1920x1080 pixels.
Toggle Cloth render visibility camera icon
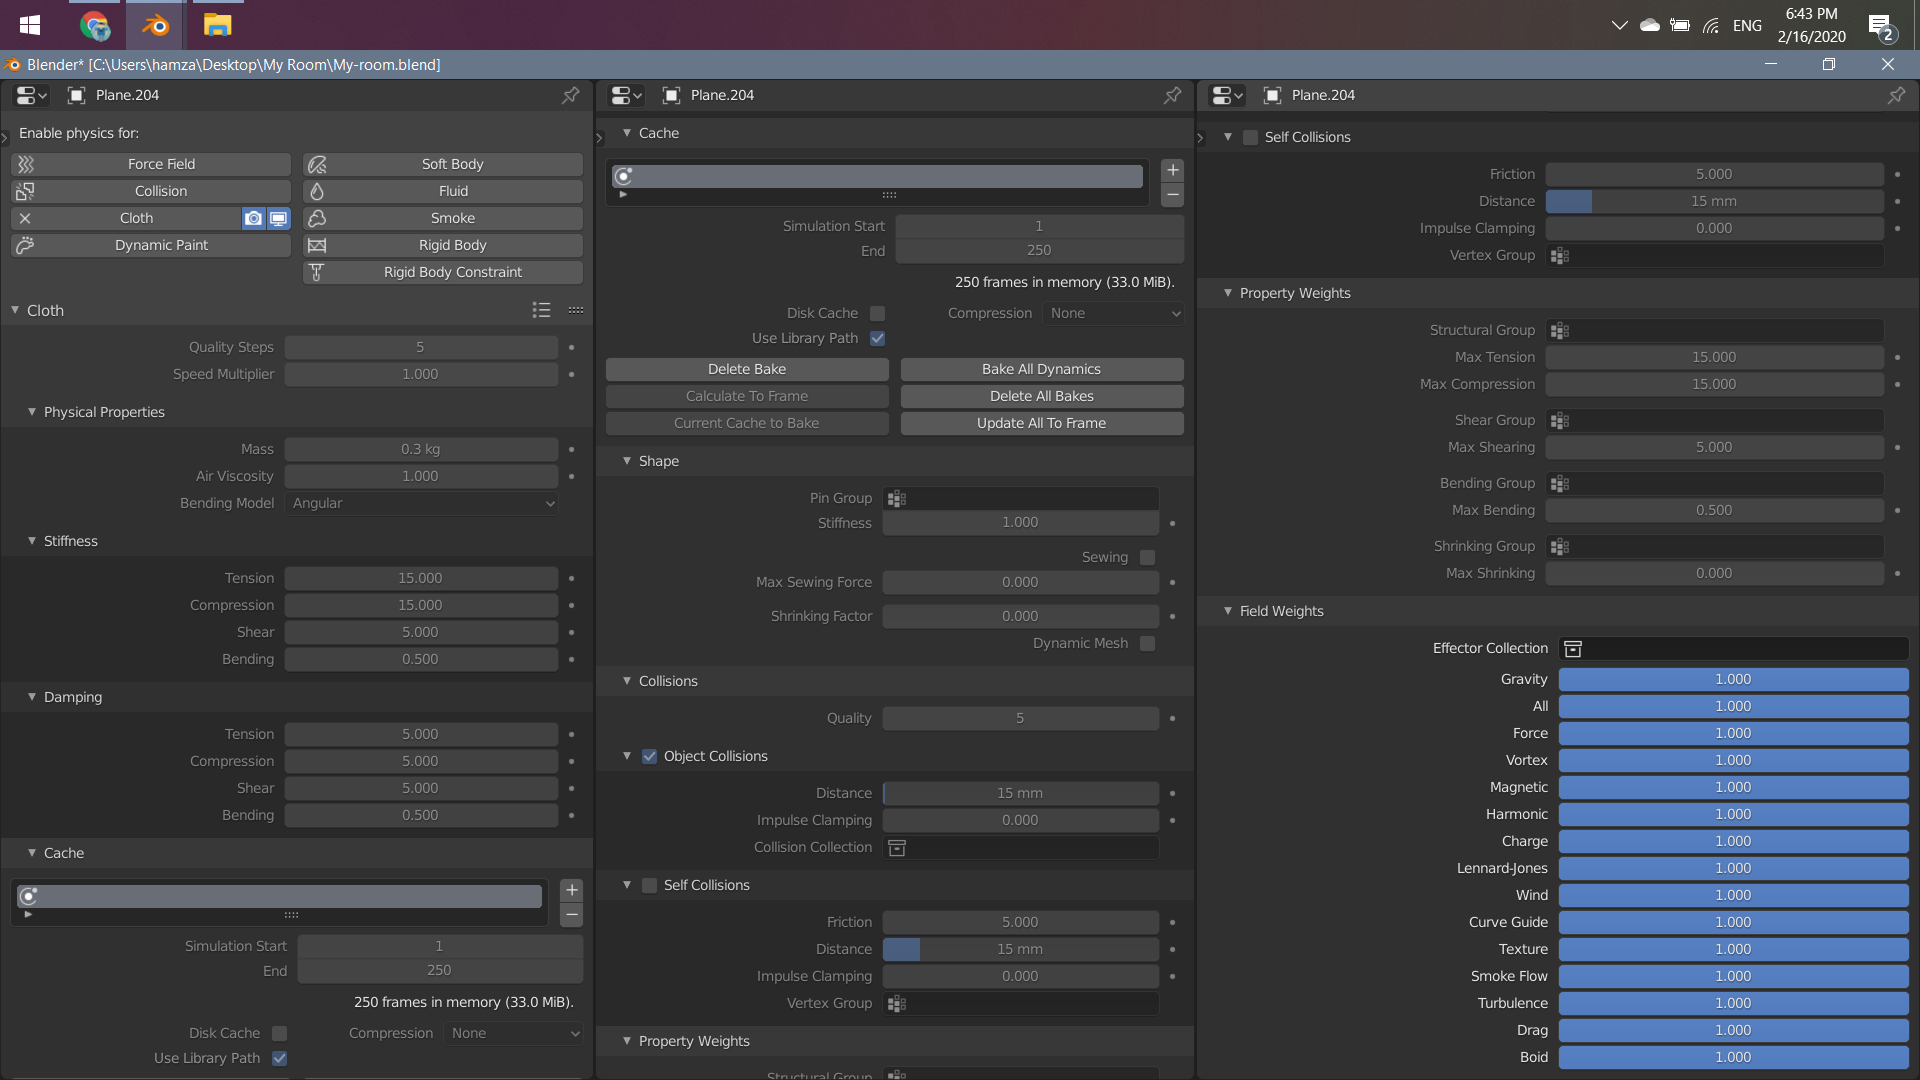[x=254, y=218]
